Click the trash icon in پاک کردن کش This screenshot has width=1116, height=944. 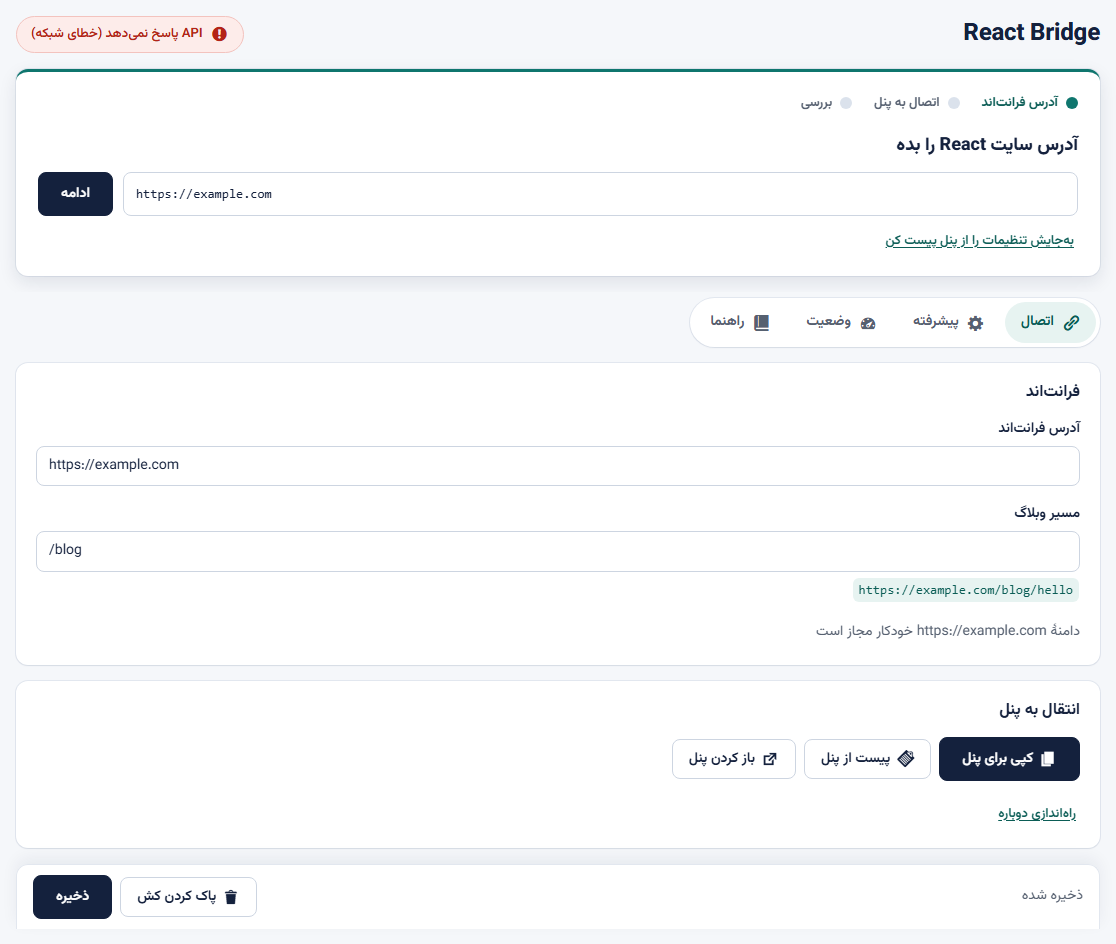tap(231, 897)
